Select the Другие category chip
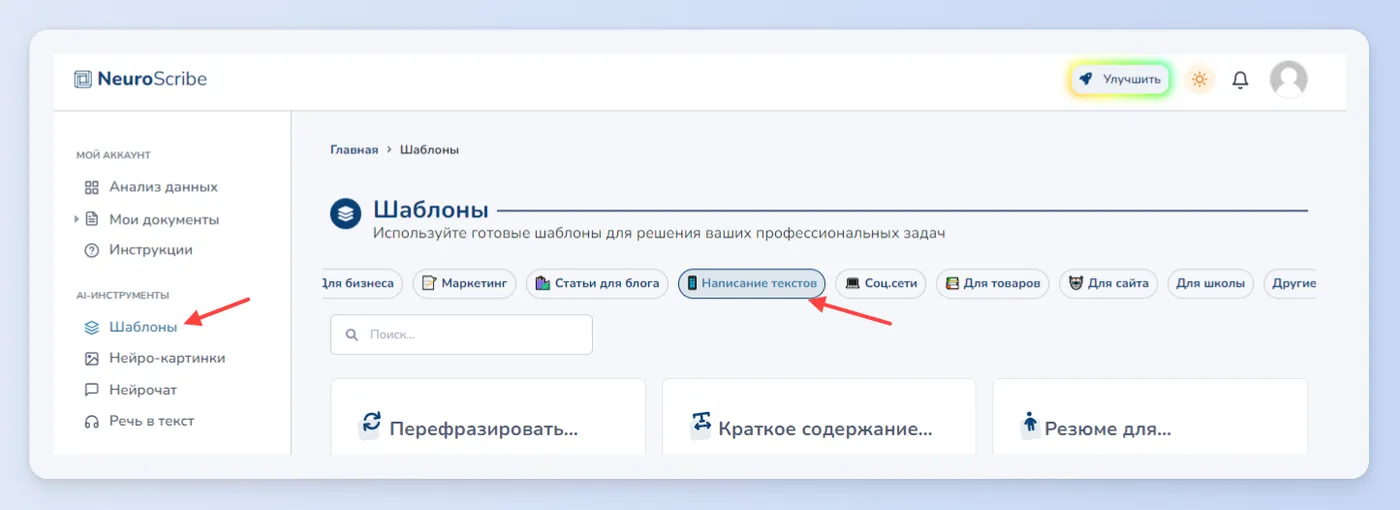 point(1291,284)
